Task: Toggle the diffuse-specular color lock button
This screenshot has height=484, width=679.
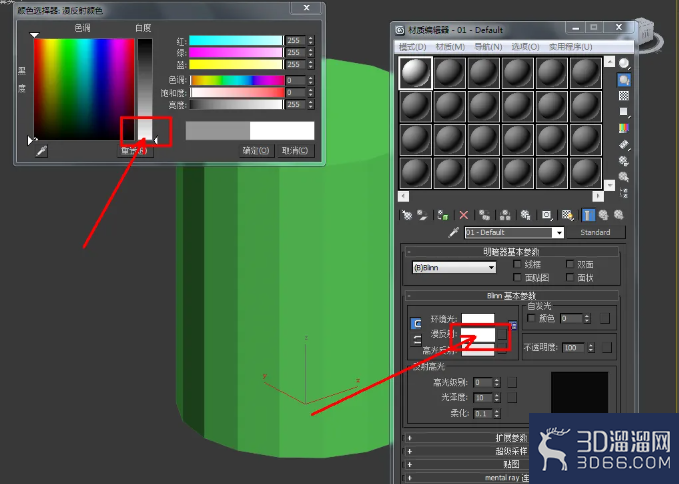Action: pyautogui.click(x=416, y=340)
